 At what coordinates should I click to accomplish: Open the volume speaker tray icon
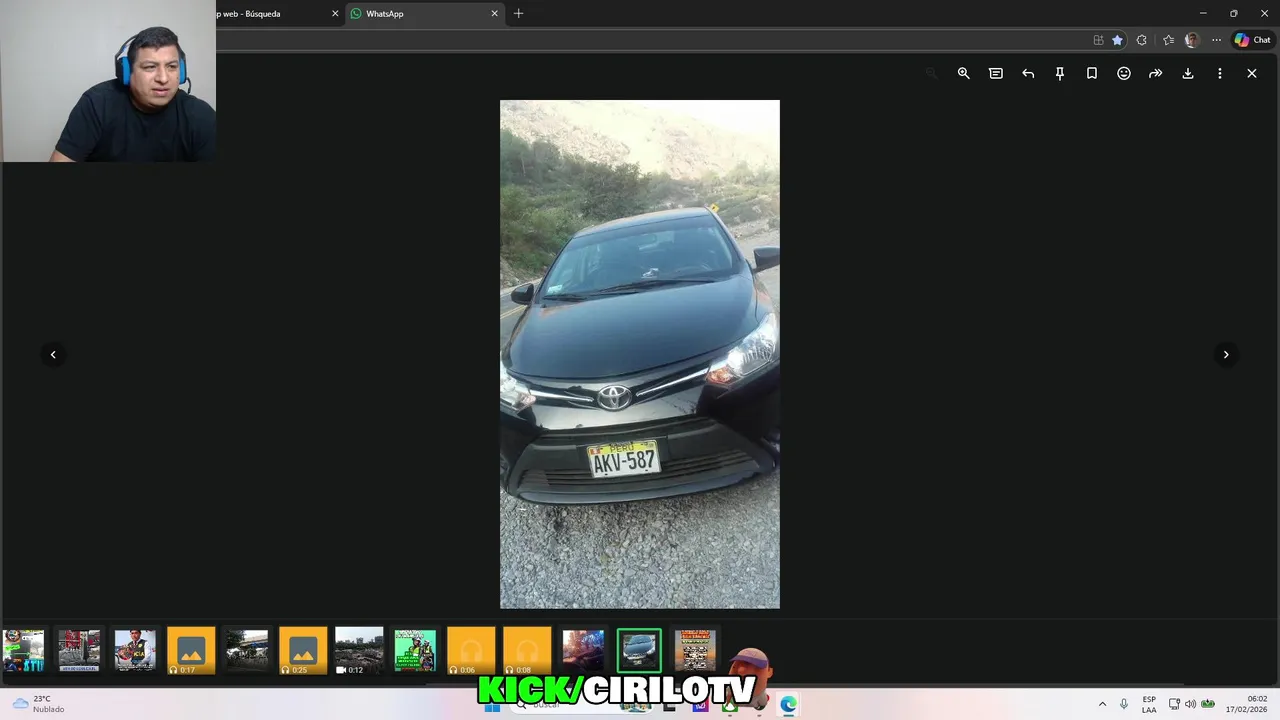(1190, 704)
